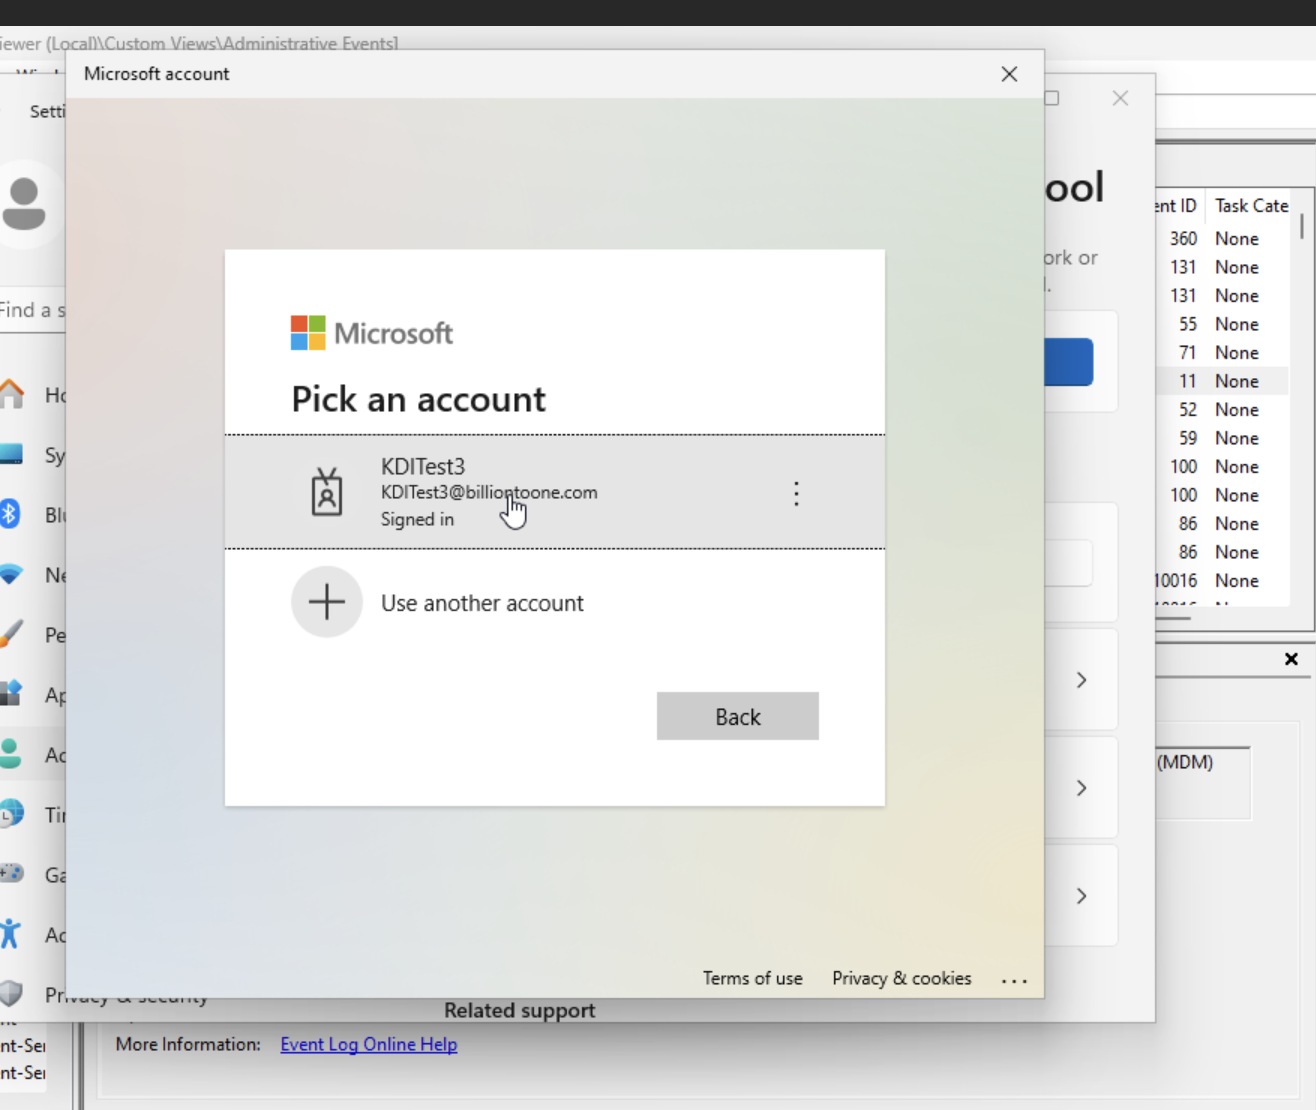Sort by Task Category column in Event Viewer
This screenshot has width=1316, height=1110.
click(1250, 206)
